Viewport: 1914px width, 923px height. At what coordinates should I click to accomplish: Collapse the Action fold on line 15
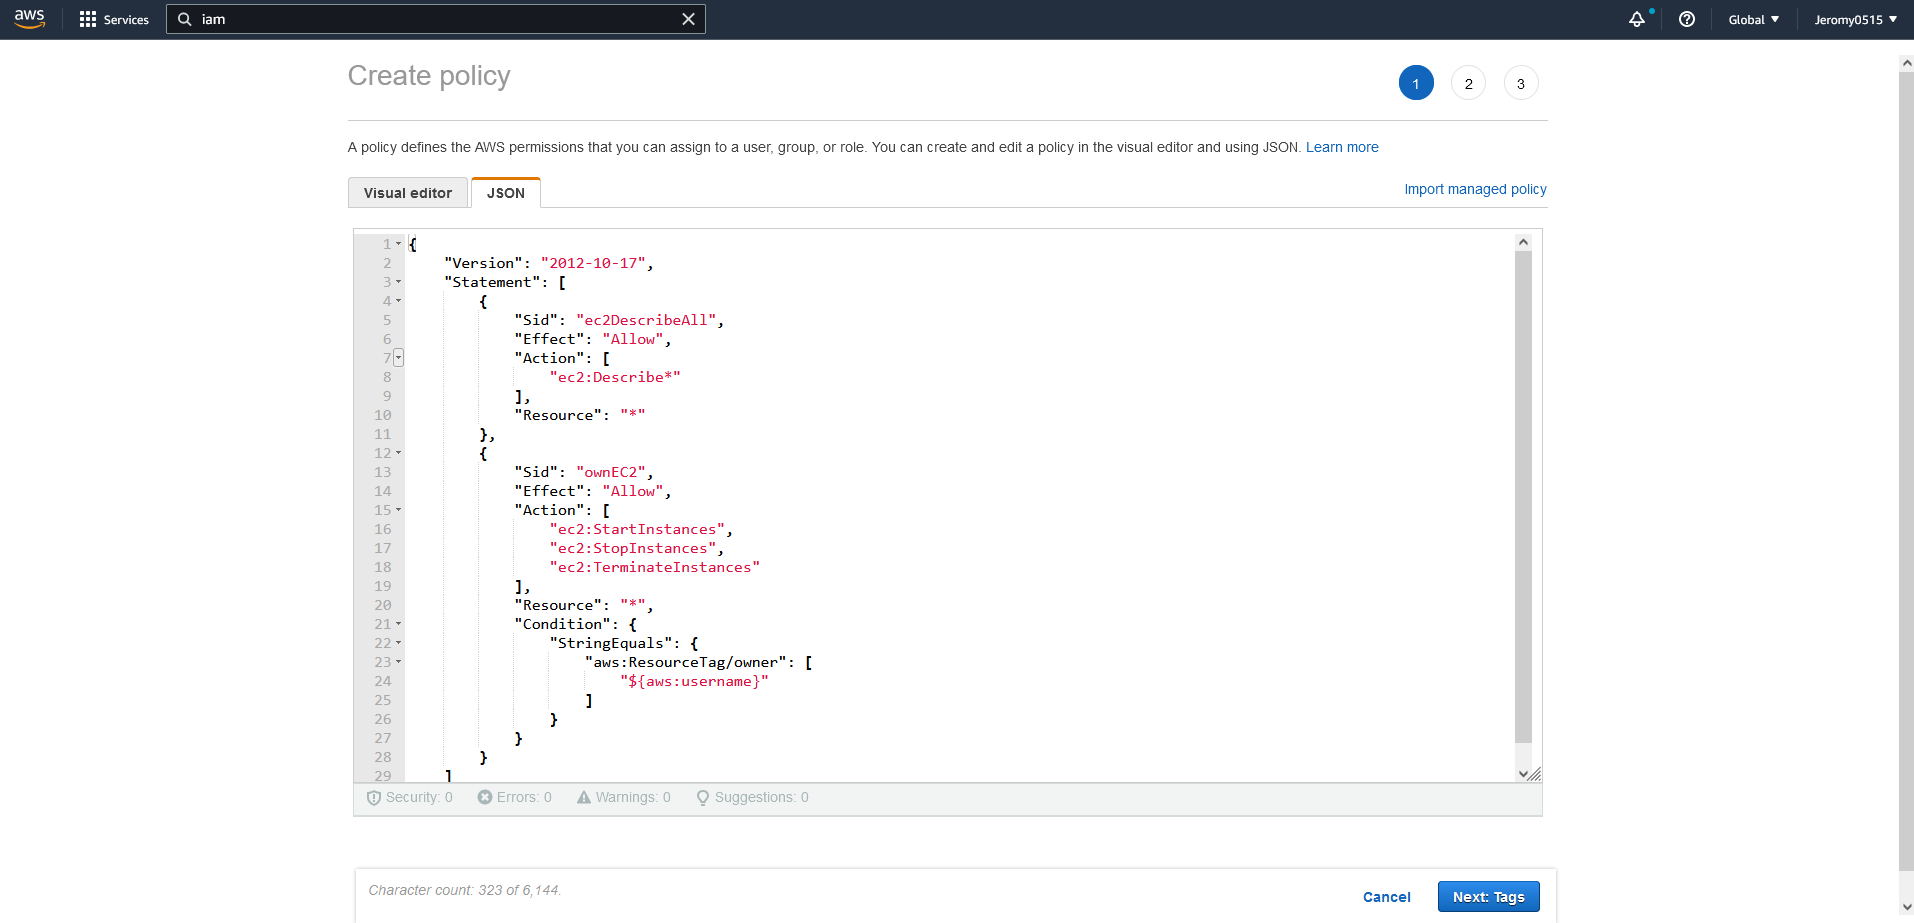click(x=398, y=510)
